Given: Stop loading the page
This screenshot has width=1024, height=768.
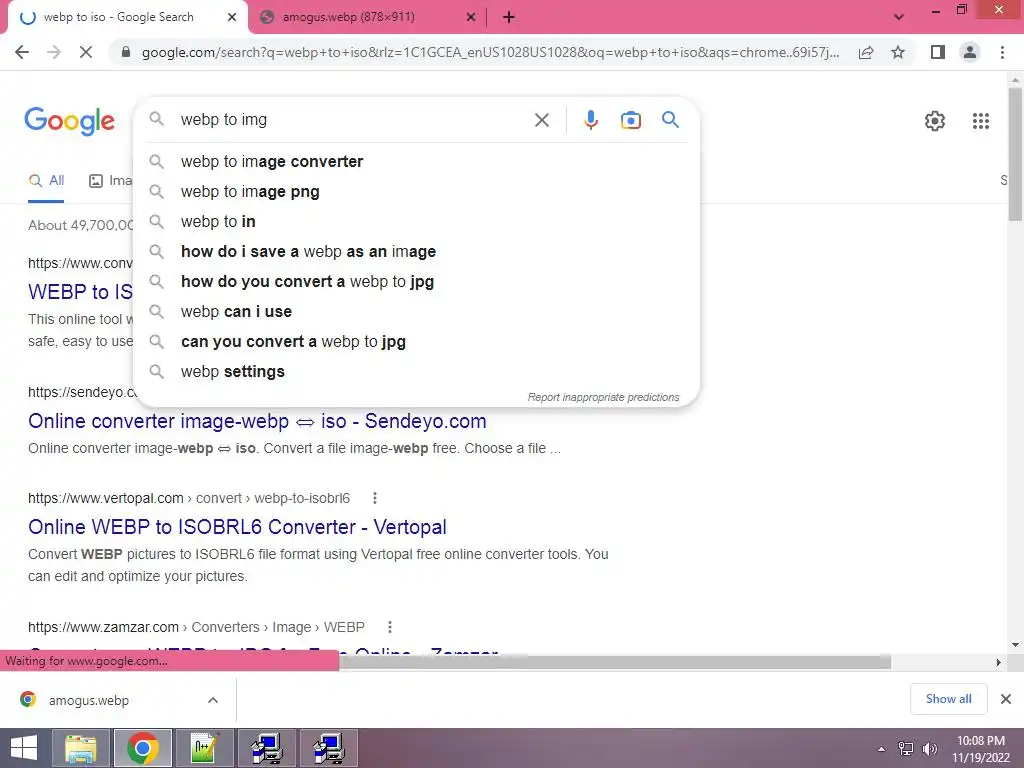Looking at the screenshot, I should coord(86,52).
